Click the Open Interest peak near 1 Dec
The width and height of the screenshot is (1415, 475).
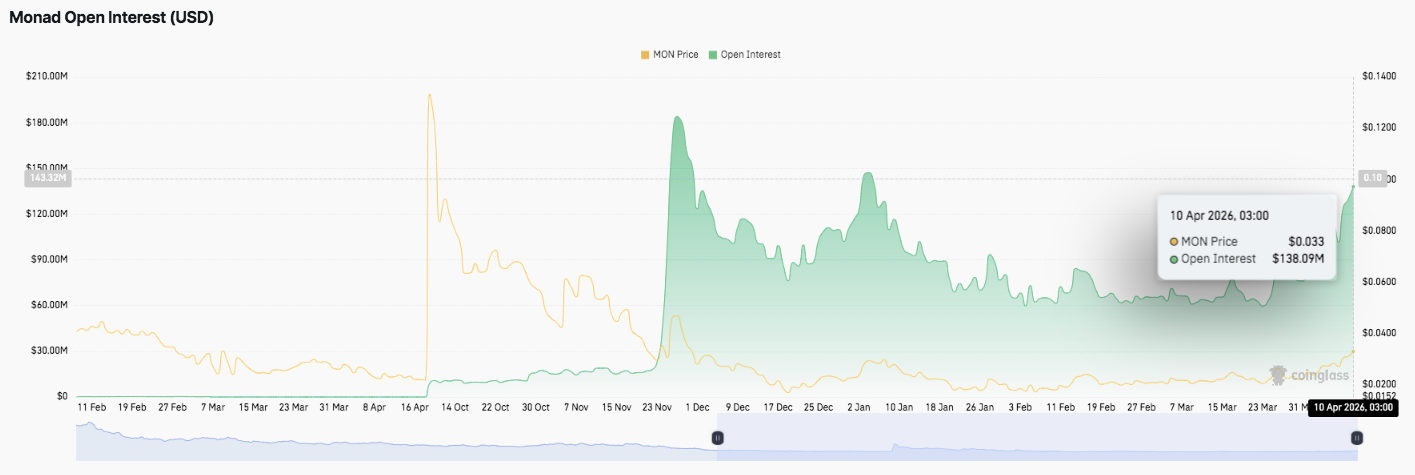tap(678, 118)
